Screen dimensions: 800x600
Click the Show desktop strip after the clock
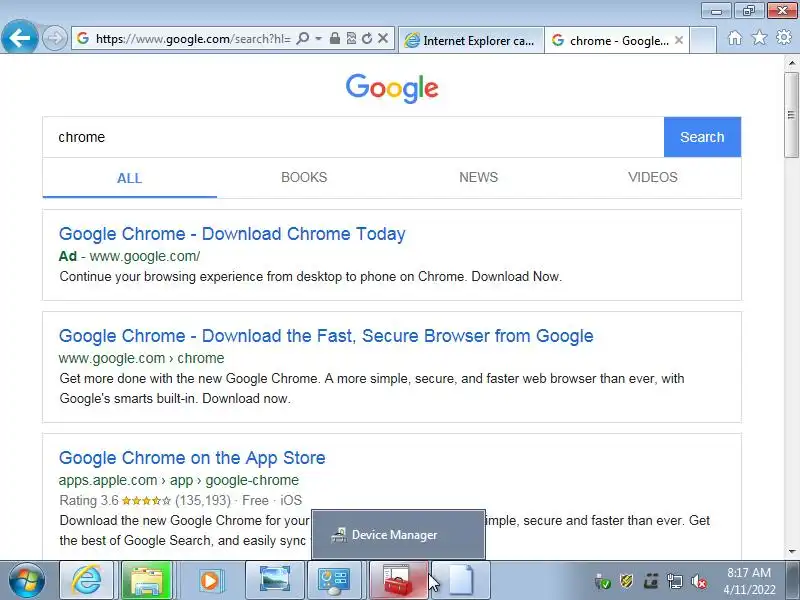click(x=794, y=581)
